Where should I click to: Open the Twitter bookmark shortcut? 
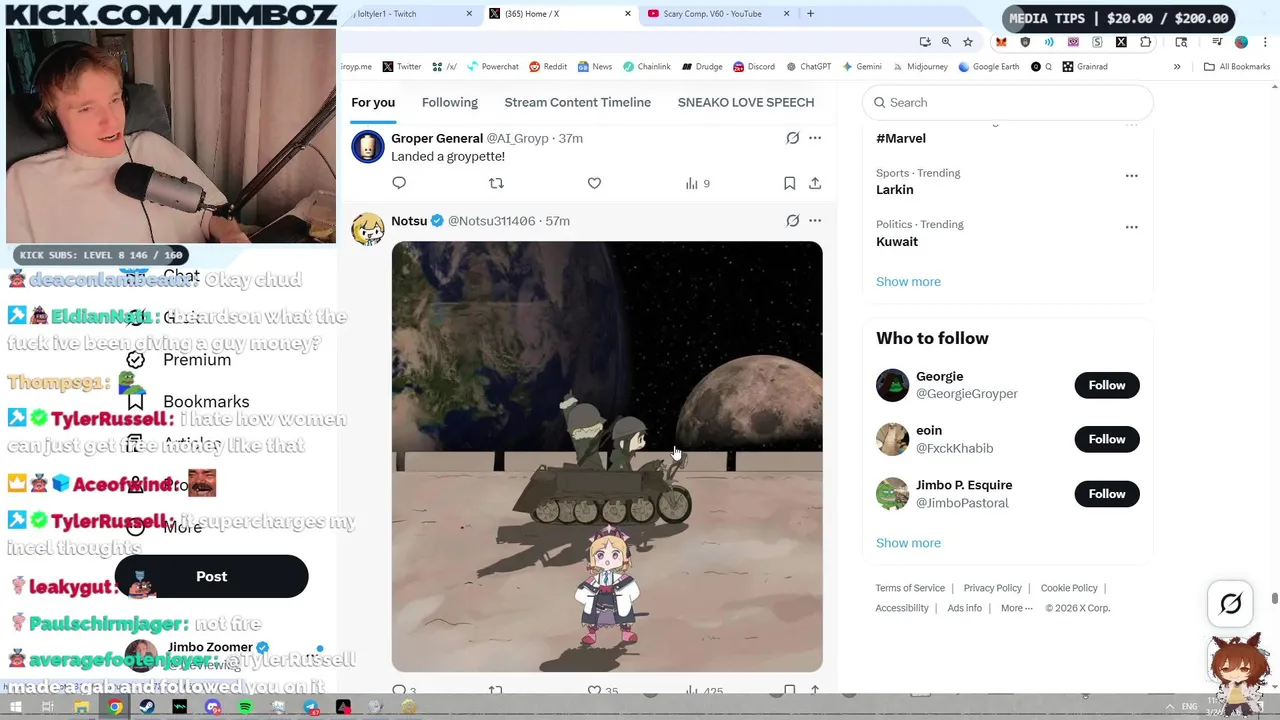(401, 67)
